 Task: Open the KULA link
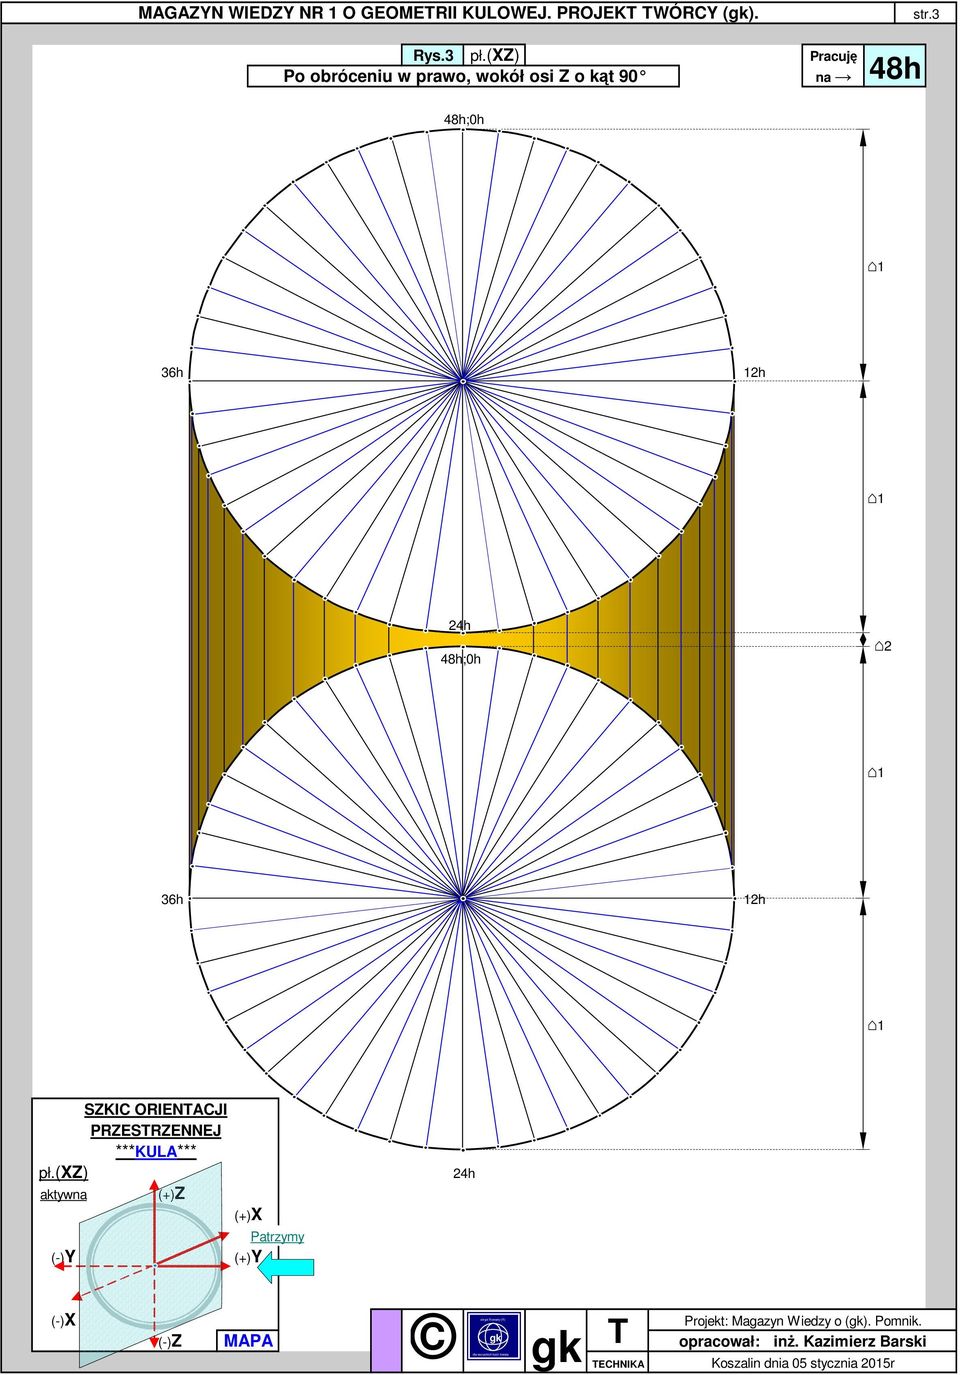156,1151
